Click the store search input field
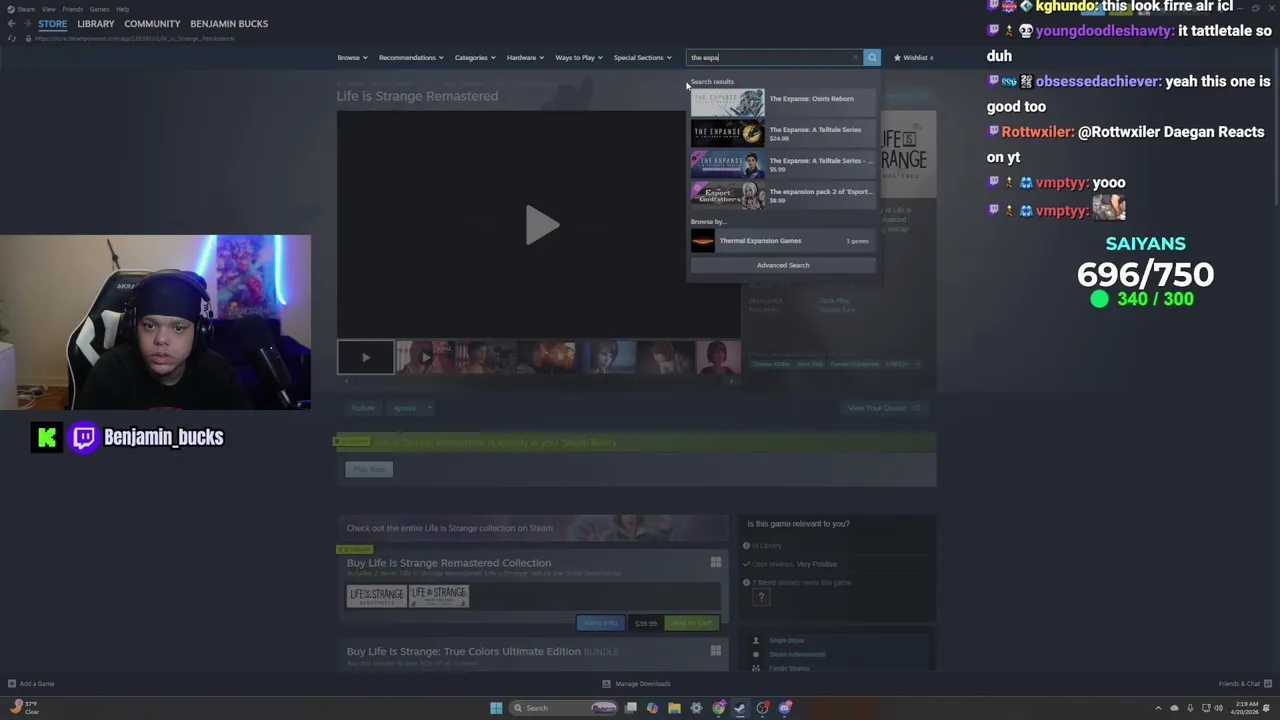 click(768, 57)
